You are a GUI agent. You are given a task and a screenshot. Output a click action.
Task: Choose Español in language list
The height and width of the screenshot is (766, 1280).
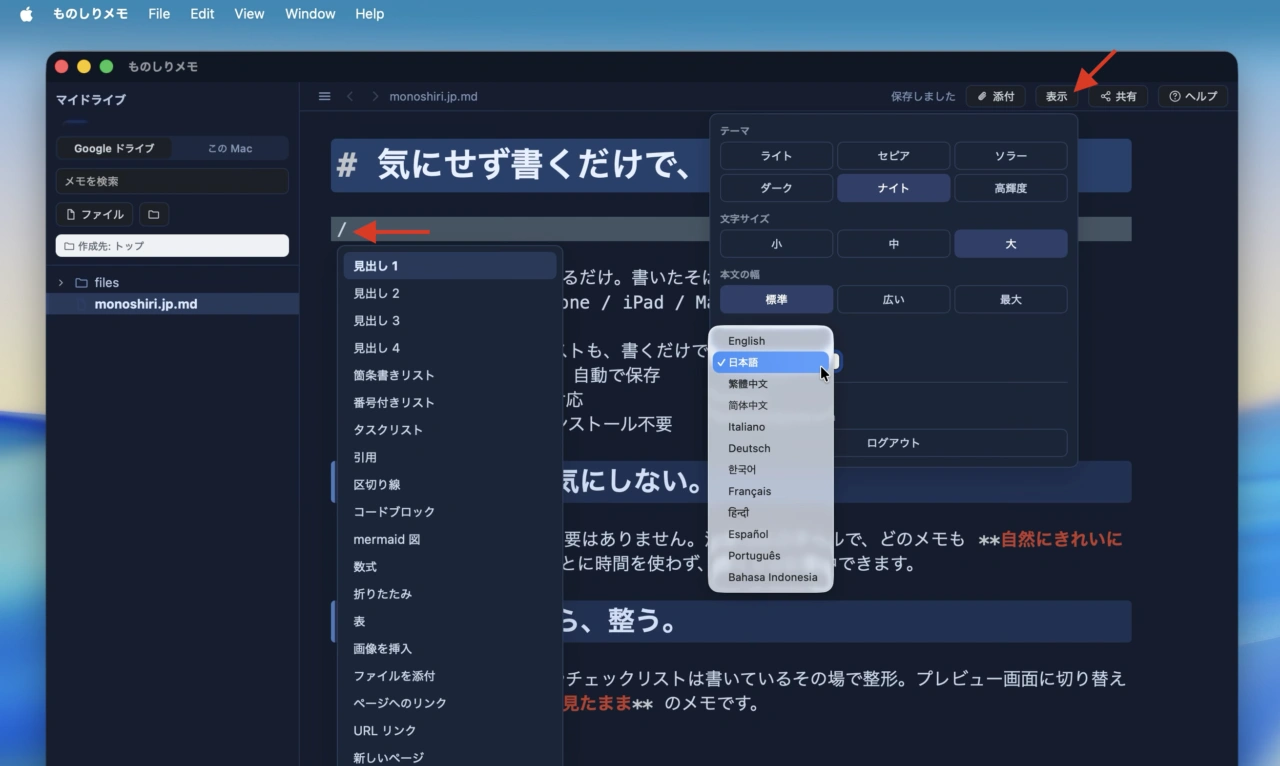coord(771,534)
